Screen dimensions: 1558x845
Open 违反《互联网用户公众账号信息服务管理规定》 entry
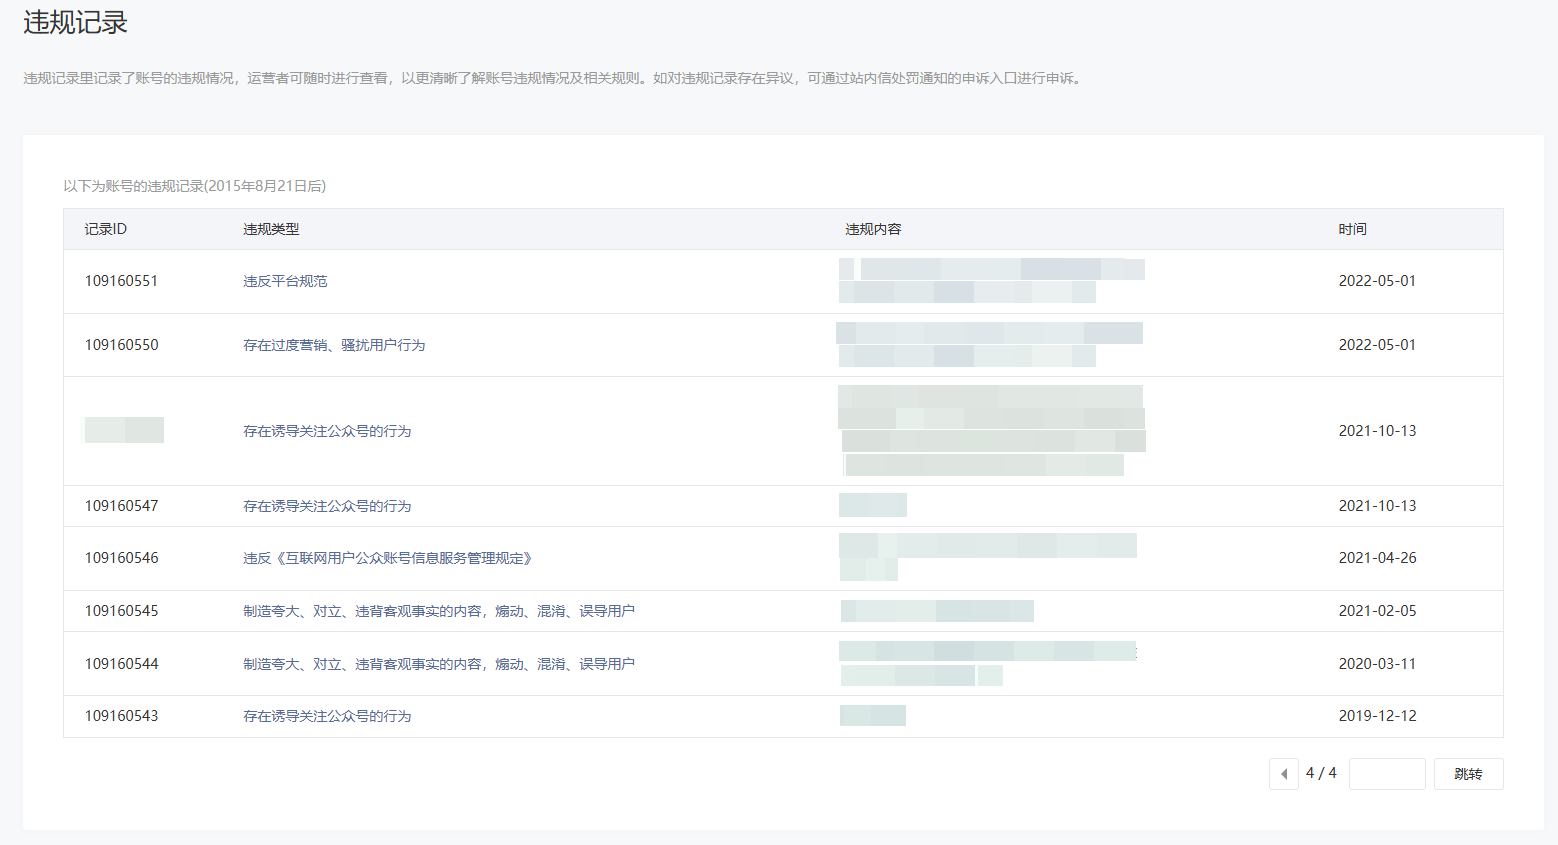pyautogui.click(x=387, y=558)
